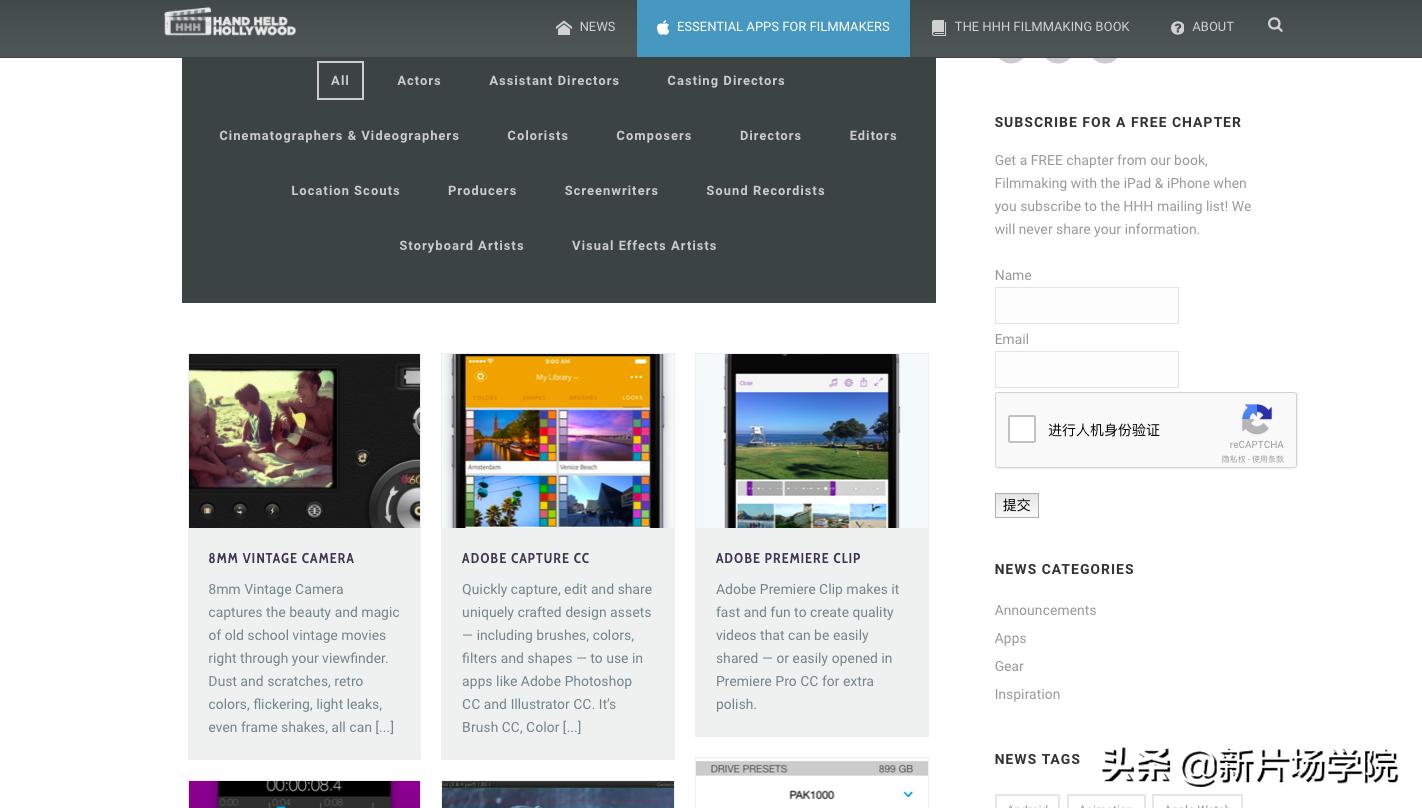Image resolution: width=1422 pixels, height=808 pixels.
Task: Open the Inspiration news category
Action: click(x=1027, y=695)
